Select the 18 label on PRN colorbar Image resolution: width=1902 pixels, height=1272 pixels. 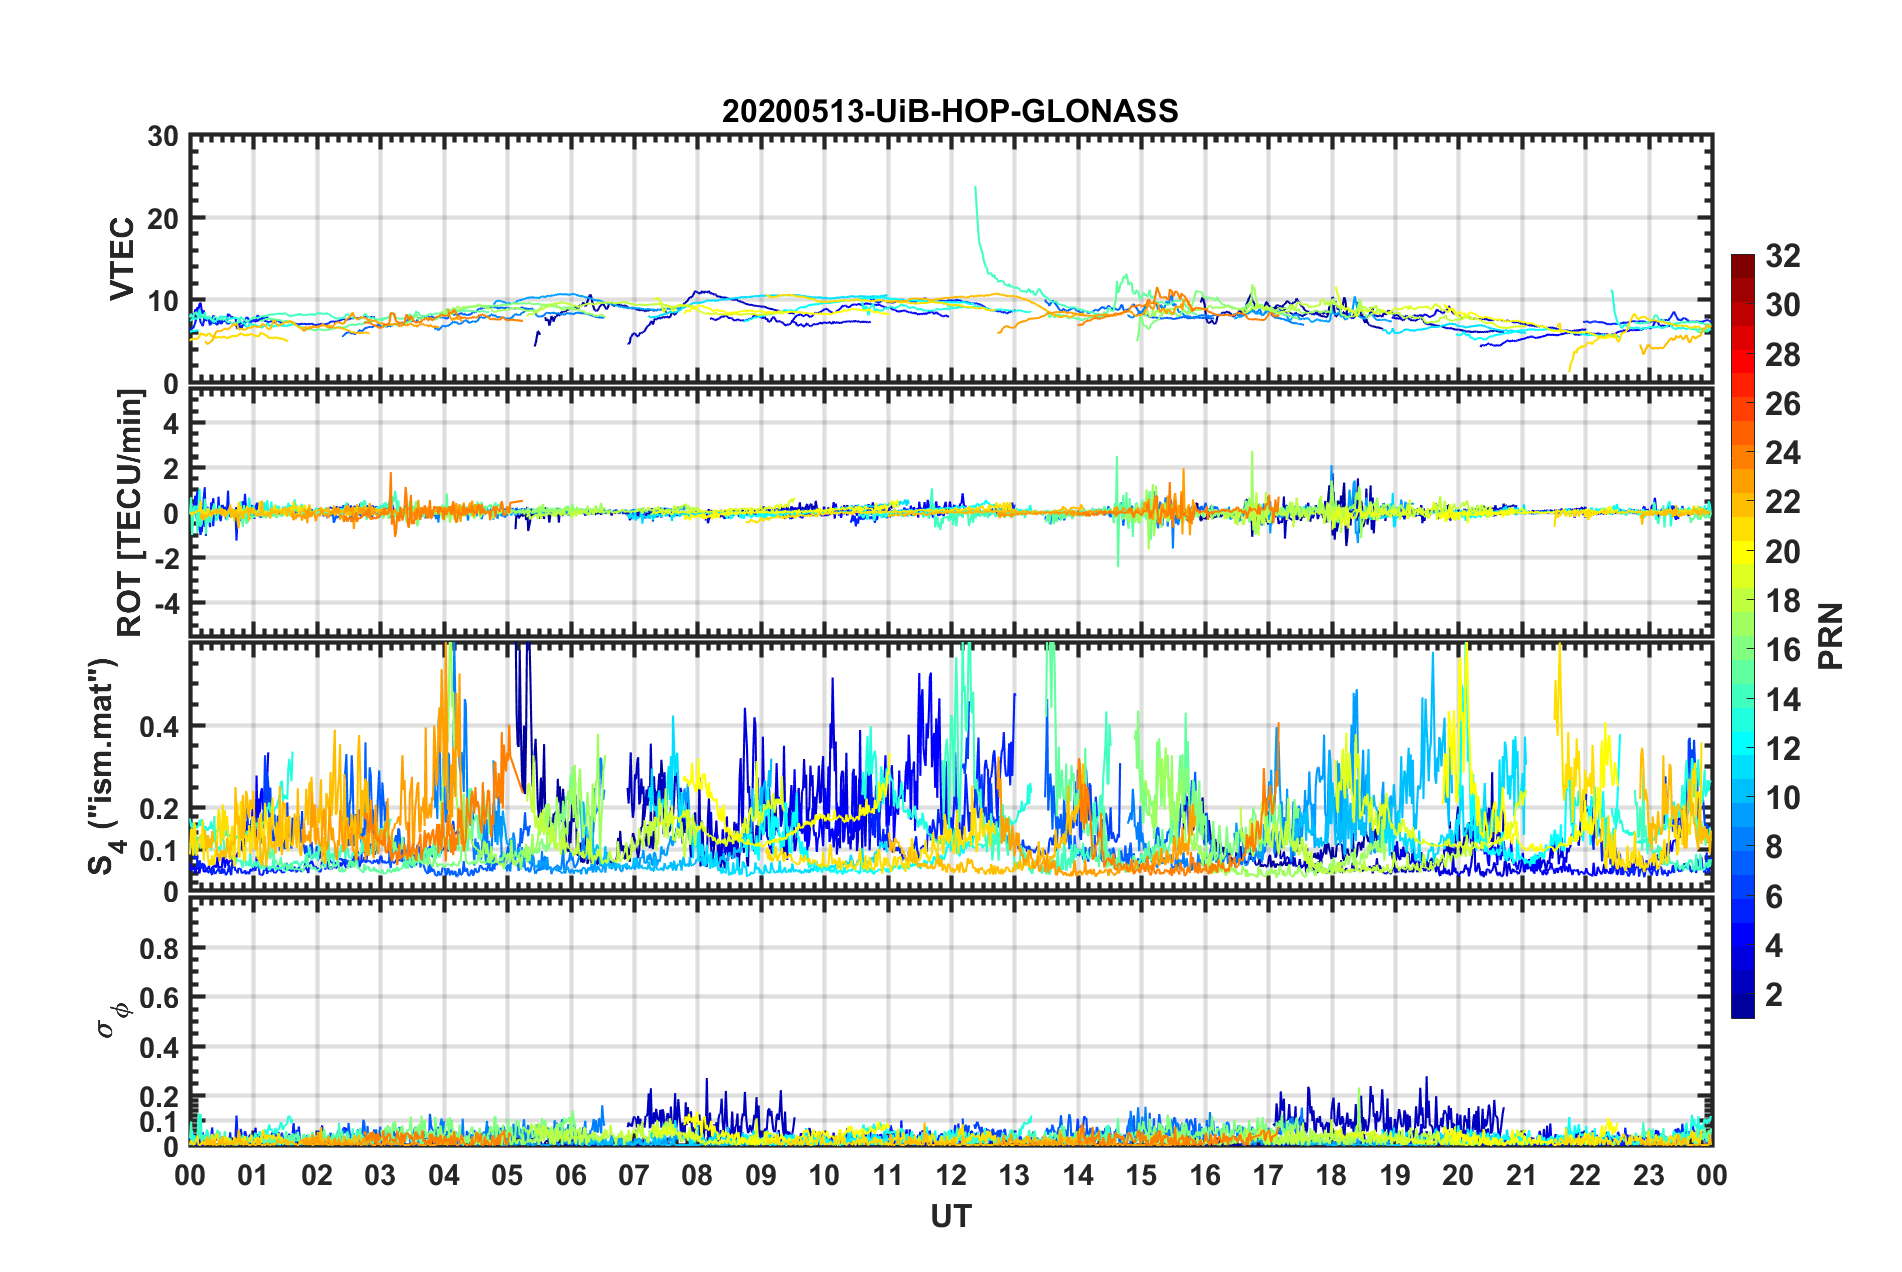1782,601
